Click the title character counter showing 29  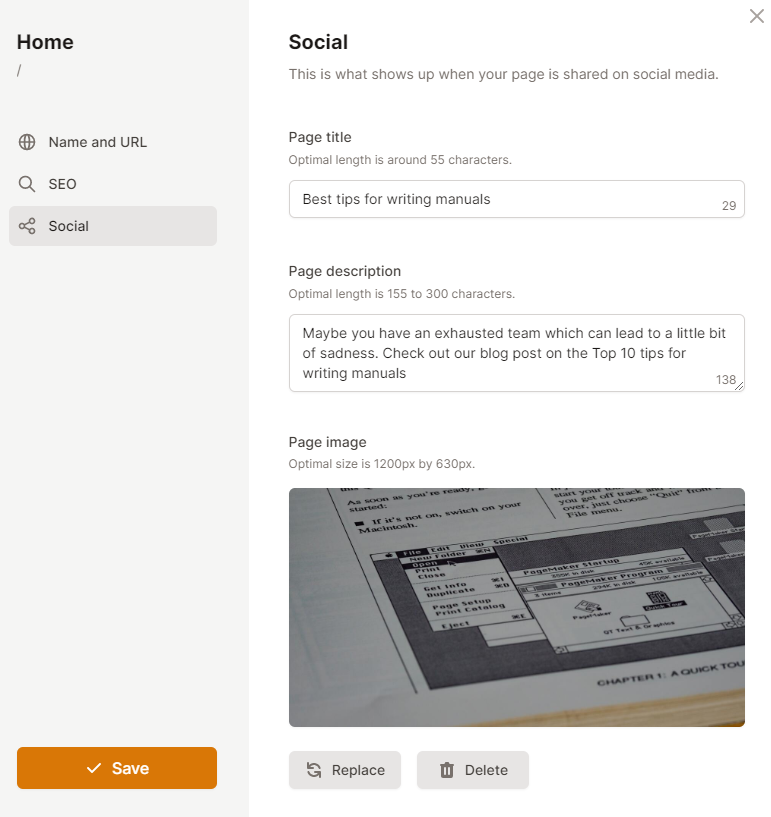728,207
